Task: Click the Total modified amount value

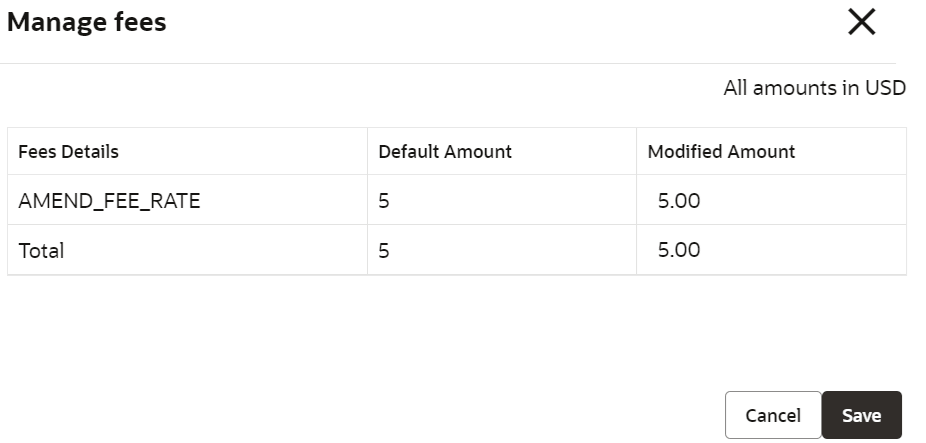Action: point(679,250)
